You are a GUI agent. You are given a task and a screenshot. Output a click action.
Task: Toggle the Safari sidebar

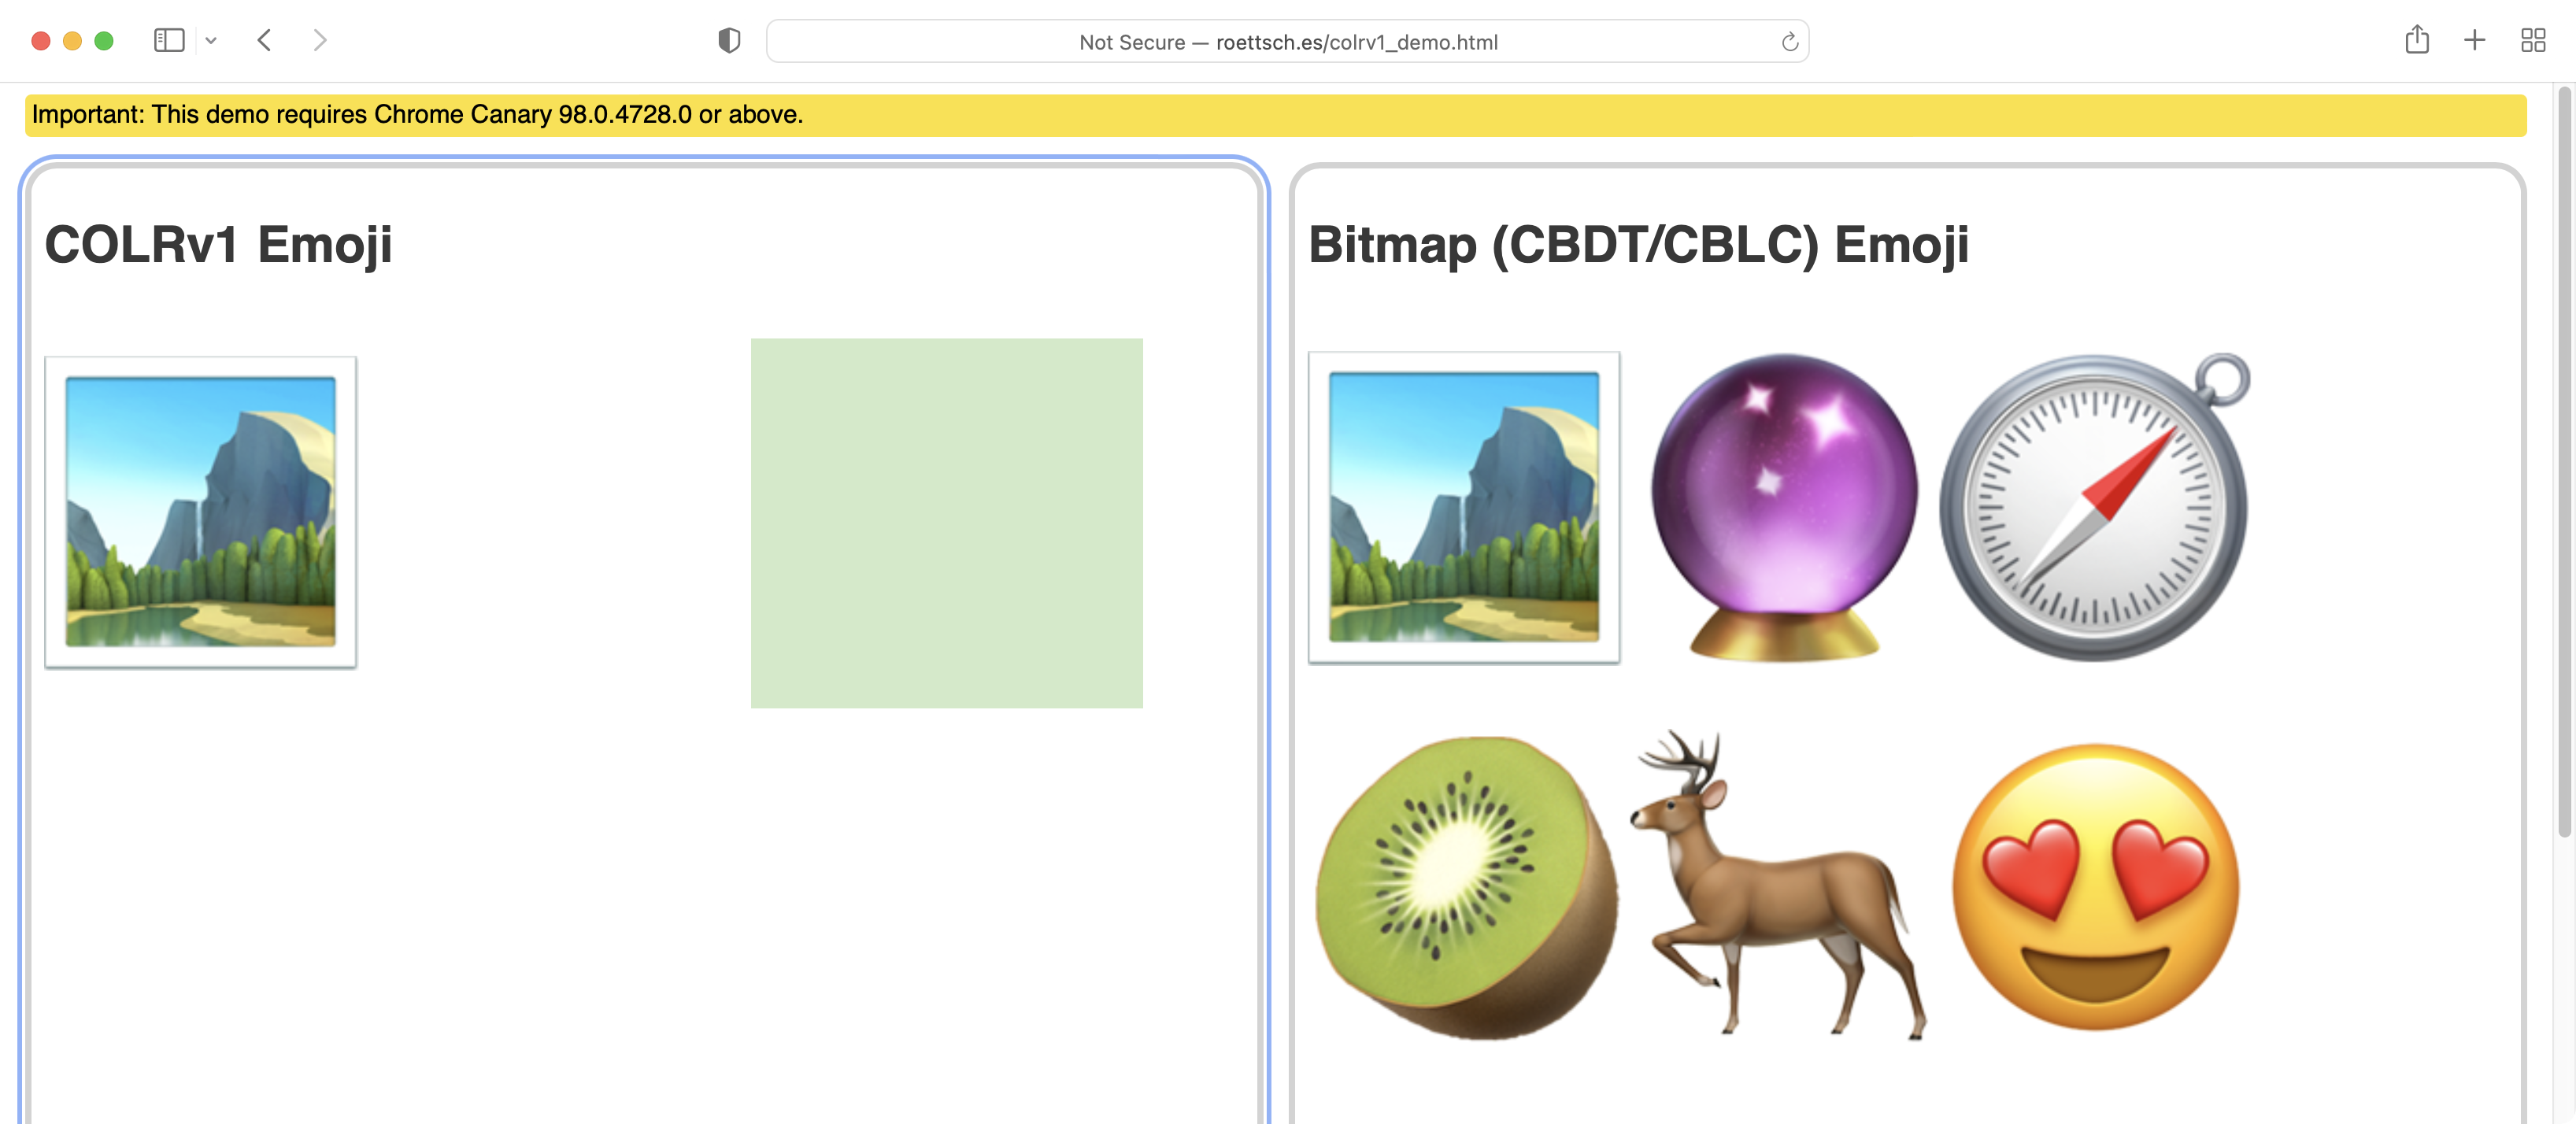click(x=169, y=40)
